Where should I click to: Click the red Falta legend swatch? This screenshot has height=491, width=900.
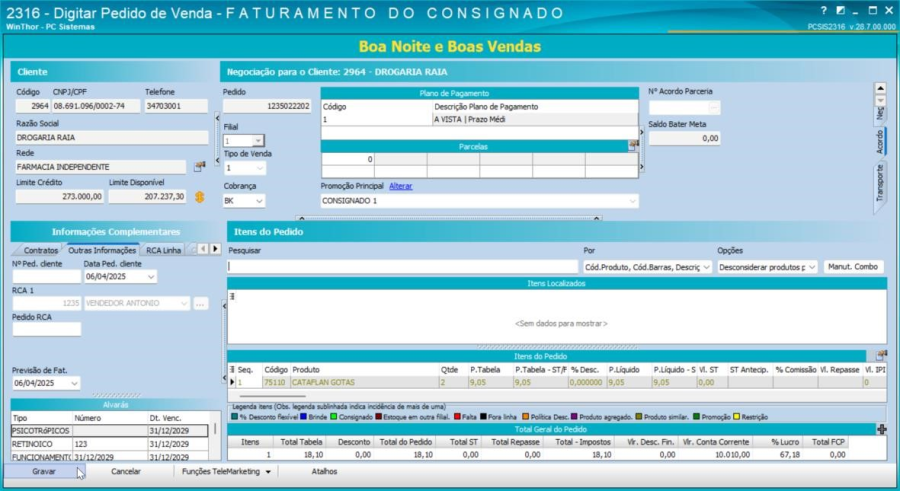tap(457, 417)
